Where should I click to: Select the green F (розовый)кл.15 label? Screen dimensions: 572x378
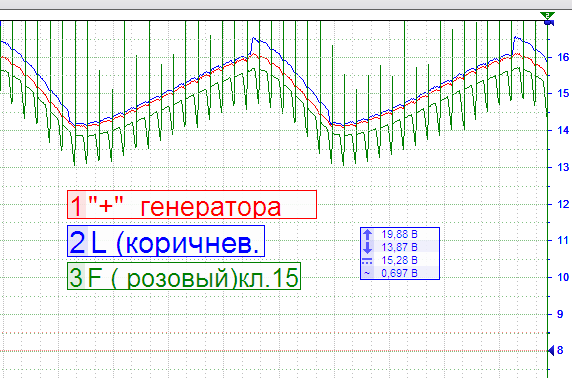pos(184,276)
